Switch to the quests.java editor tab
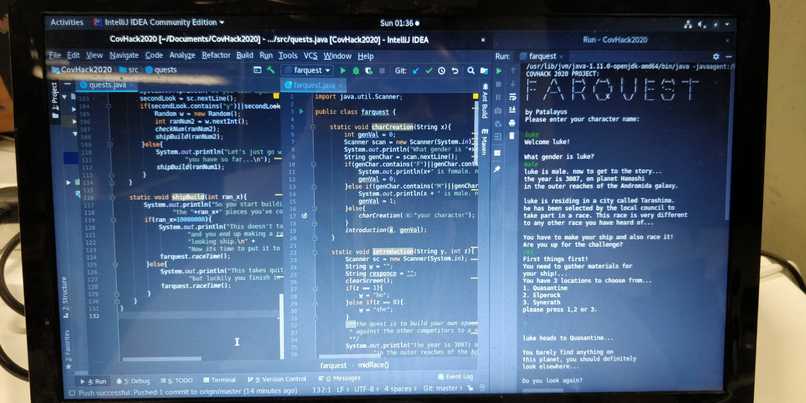Viewport: 806px width, 403px height. [x=106, y=84]
